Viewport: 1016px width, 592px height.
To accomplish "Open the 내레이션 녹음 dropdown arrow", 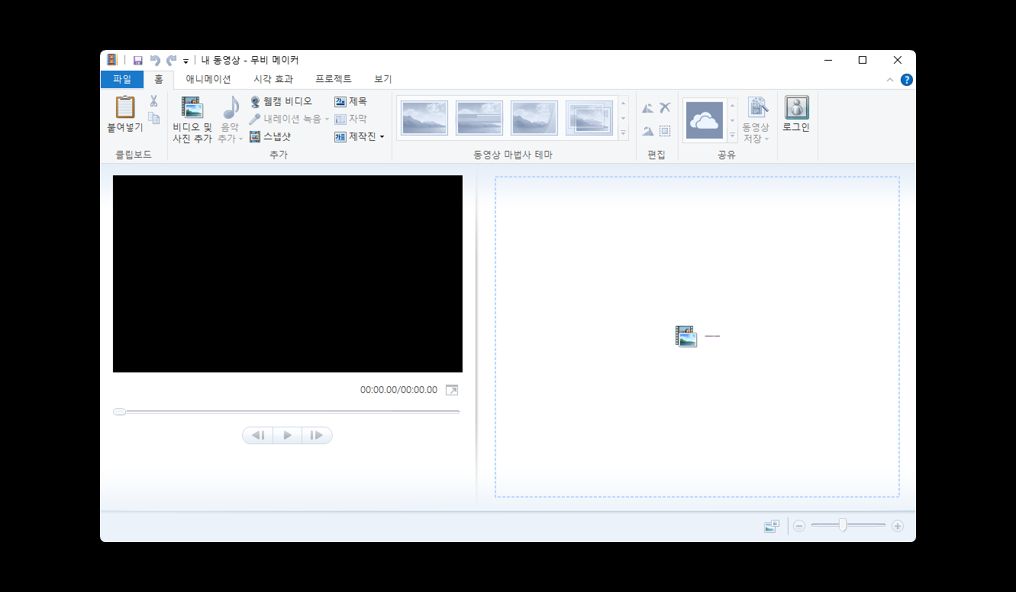I will click(327, 119).
